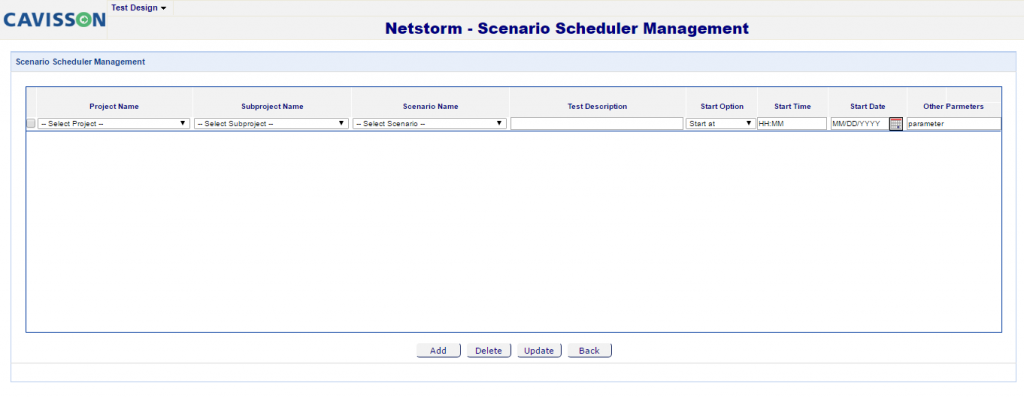Click the Cavisson logo
Image resolution: width=1024 pixels, height=398 pixels.
pos(54,20)
